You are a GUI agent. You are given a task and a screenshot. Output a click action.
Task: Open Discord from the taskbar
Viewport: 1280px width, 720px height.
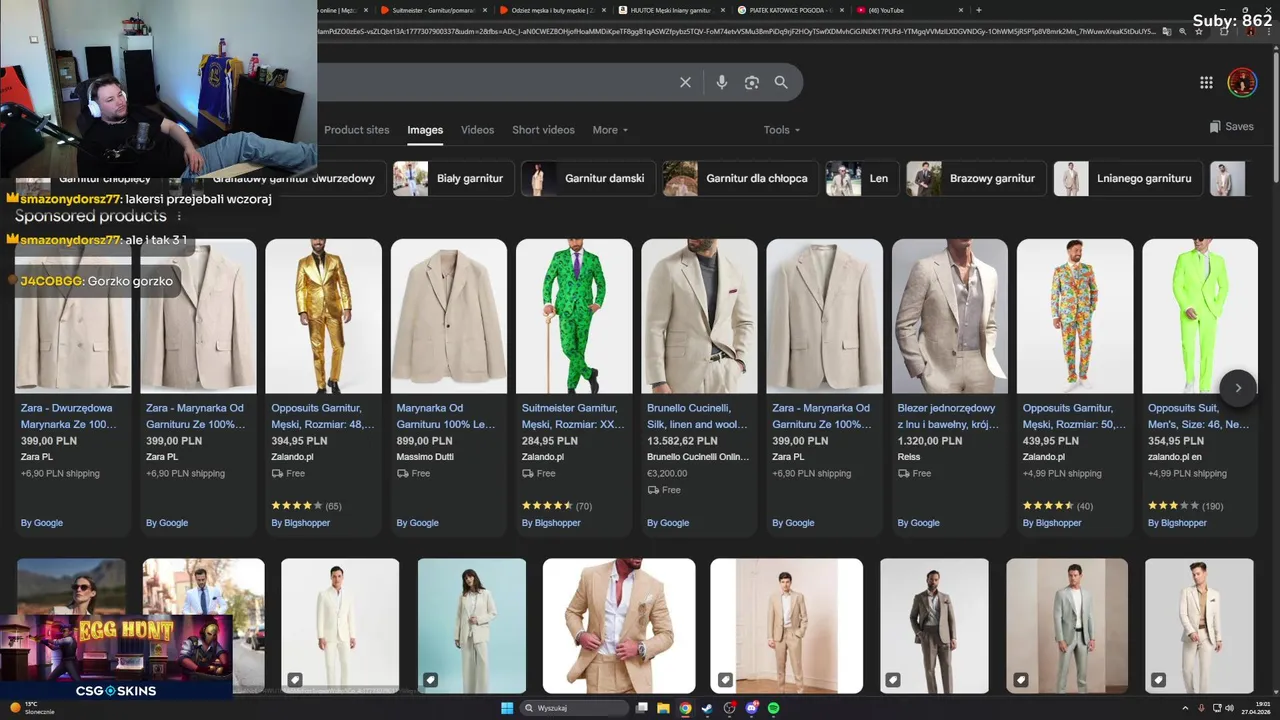pyautogui.click(x=752, y=708)
